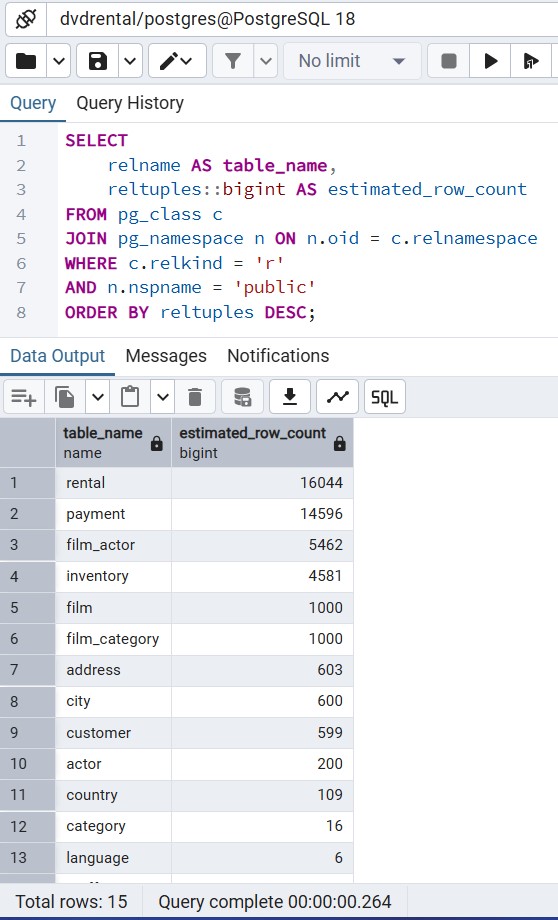The image size is (558, 920).
Task: Expand the open file dropdown arrow
Action: tap(59, 60)
